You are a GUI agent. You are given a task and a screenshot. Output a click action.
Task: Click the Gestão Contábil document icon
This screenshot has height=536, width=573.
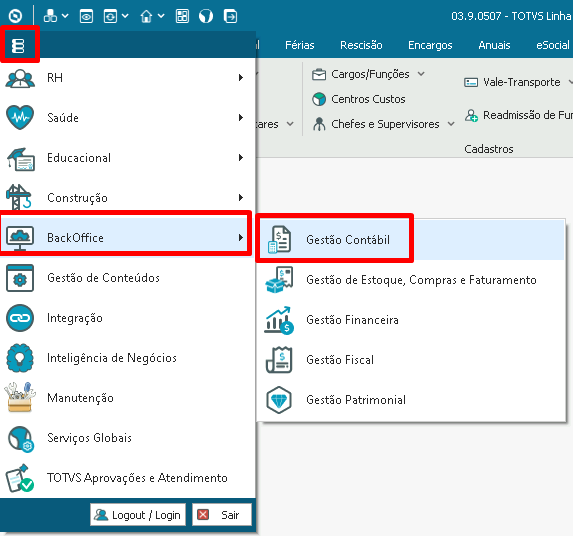click(280, 240)
